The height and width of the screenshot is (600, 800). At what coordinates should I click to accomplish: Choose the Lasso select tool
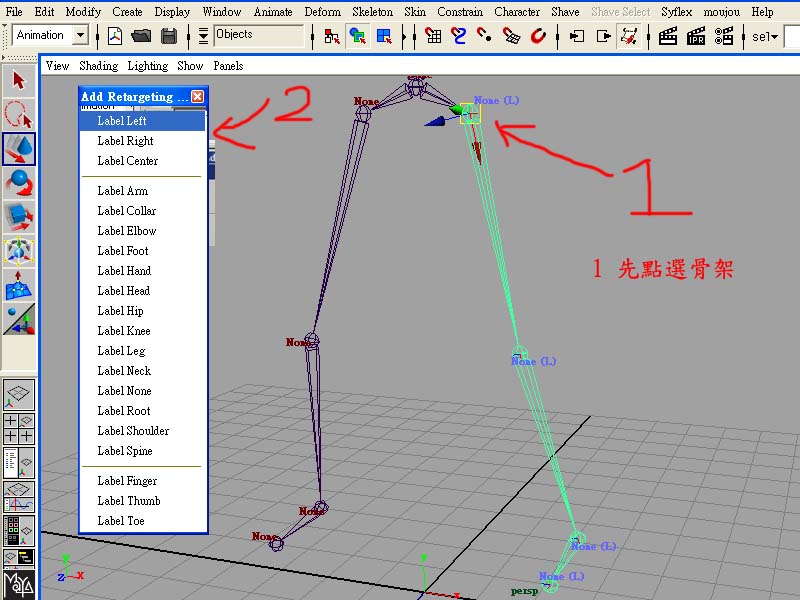(19, 114)
